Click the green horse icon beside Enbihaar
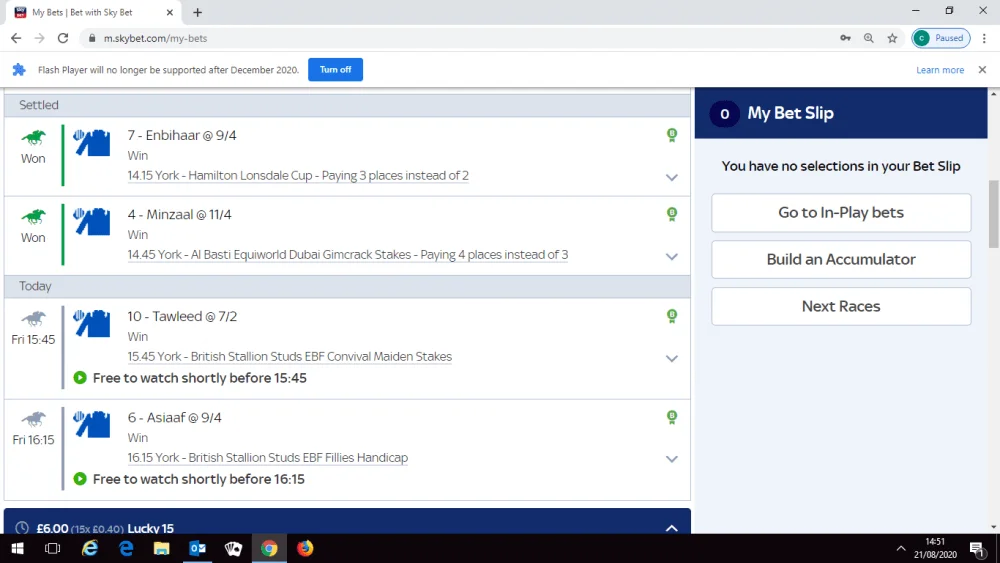Viewport: 1000px width, 563px height. click(33, 138)
